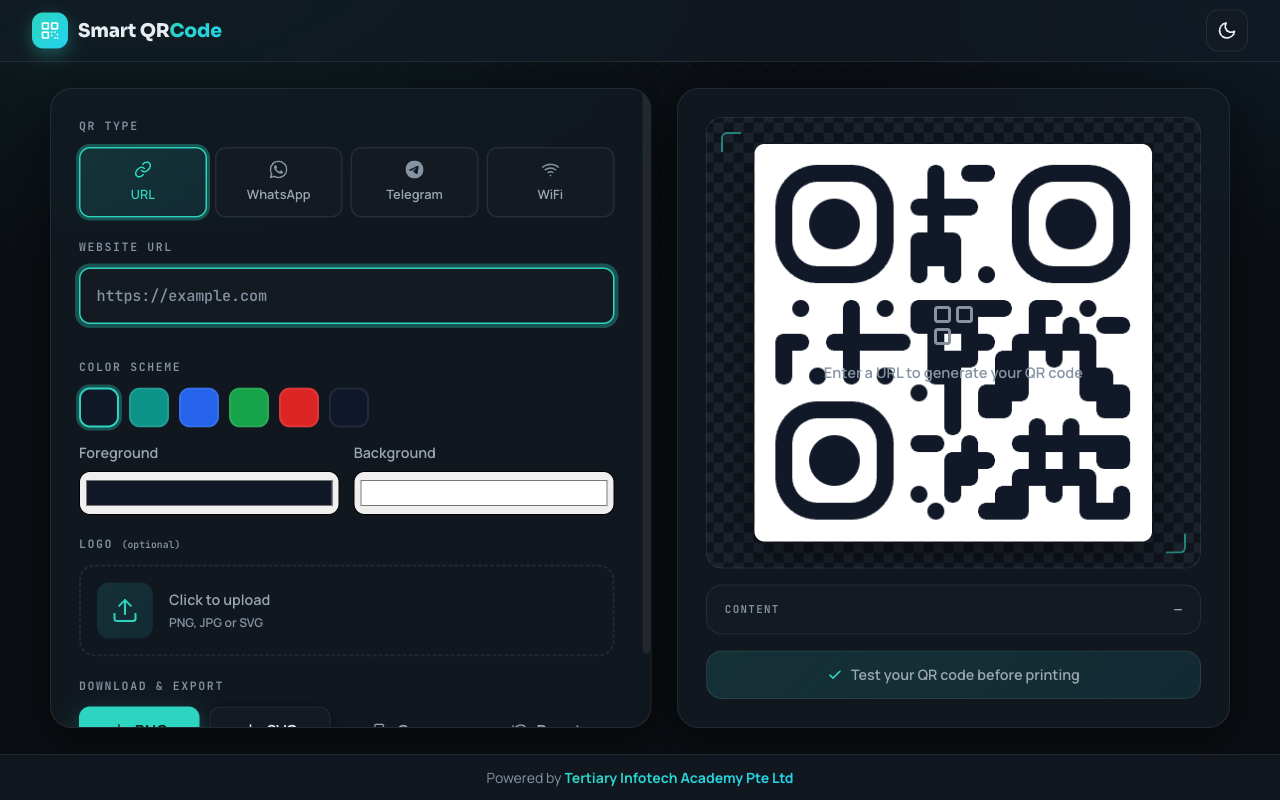The image size is (1280, 800).
Task: Choose the green color scheme swatch
Action: [x=249, y=407]
